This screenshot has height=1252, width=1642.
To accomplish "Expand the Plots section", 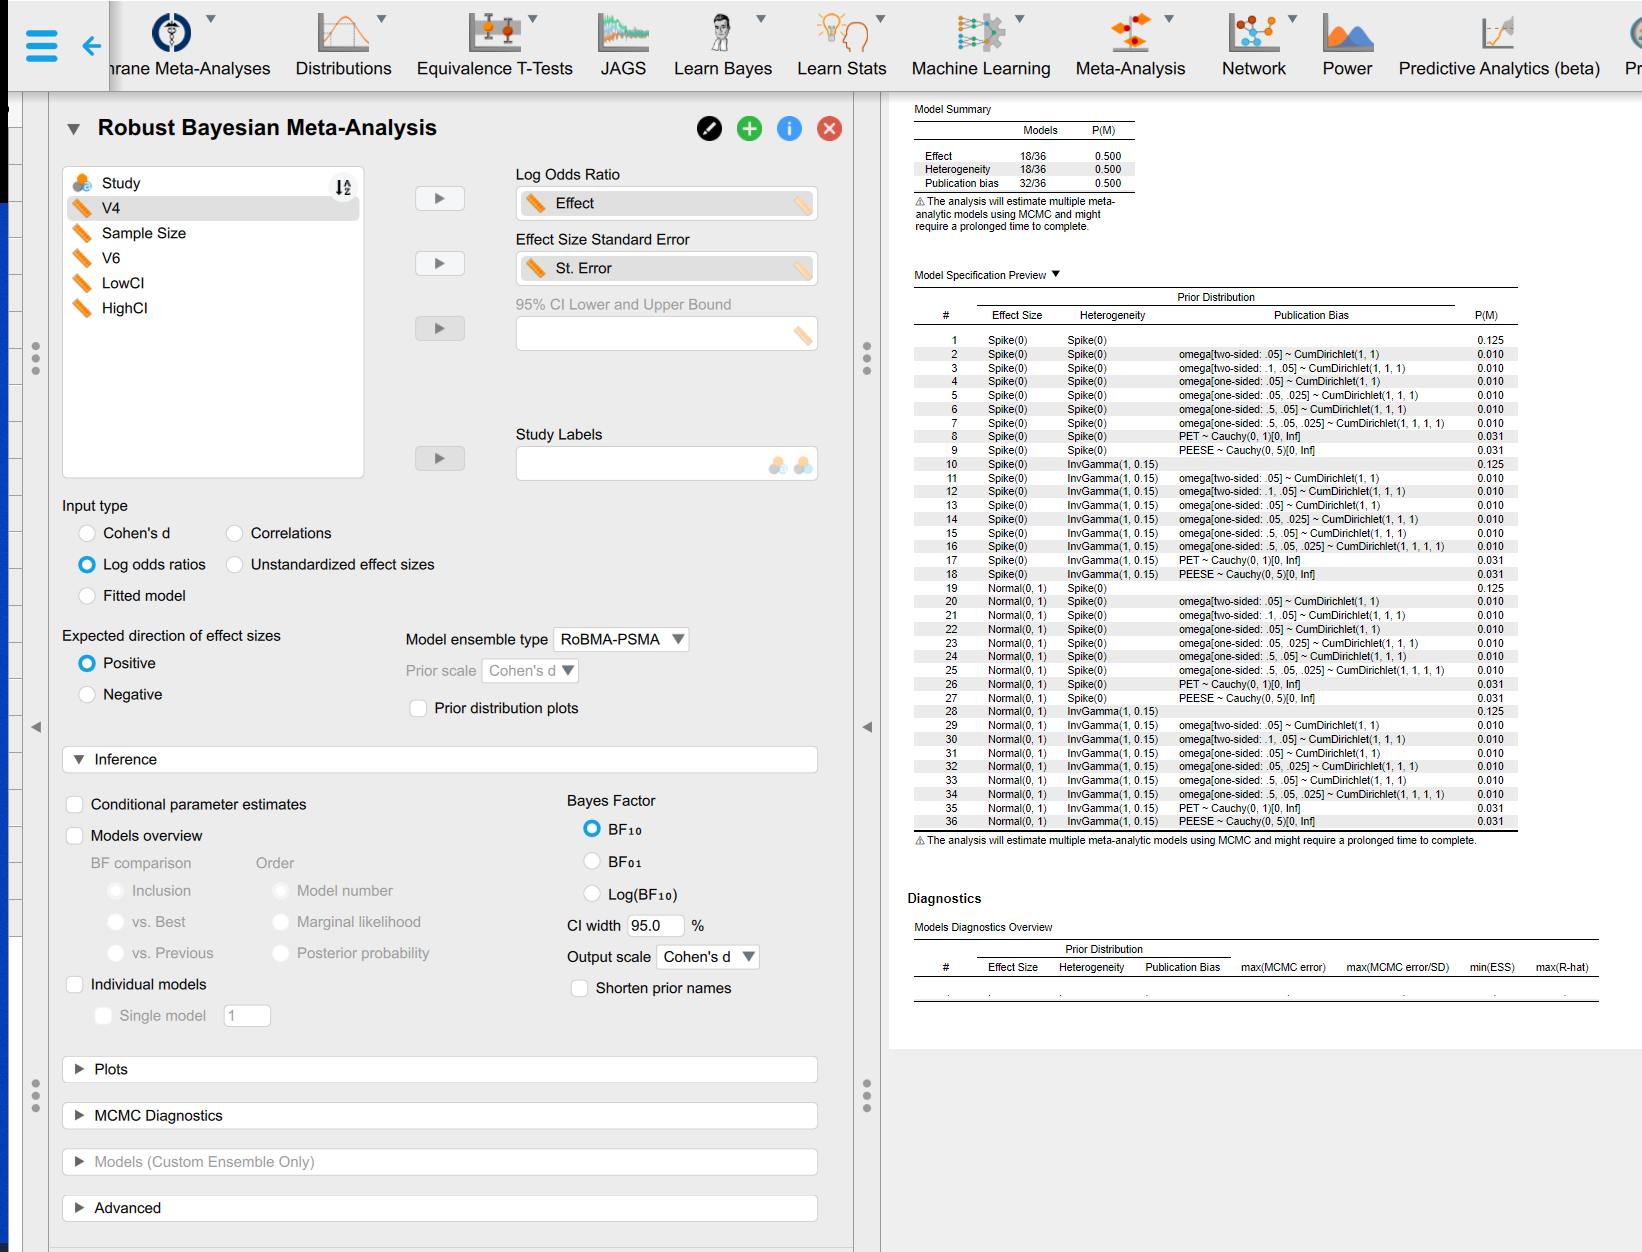I will (x=440, y=1069).
